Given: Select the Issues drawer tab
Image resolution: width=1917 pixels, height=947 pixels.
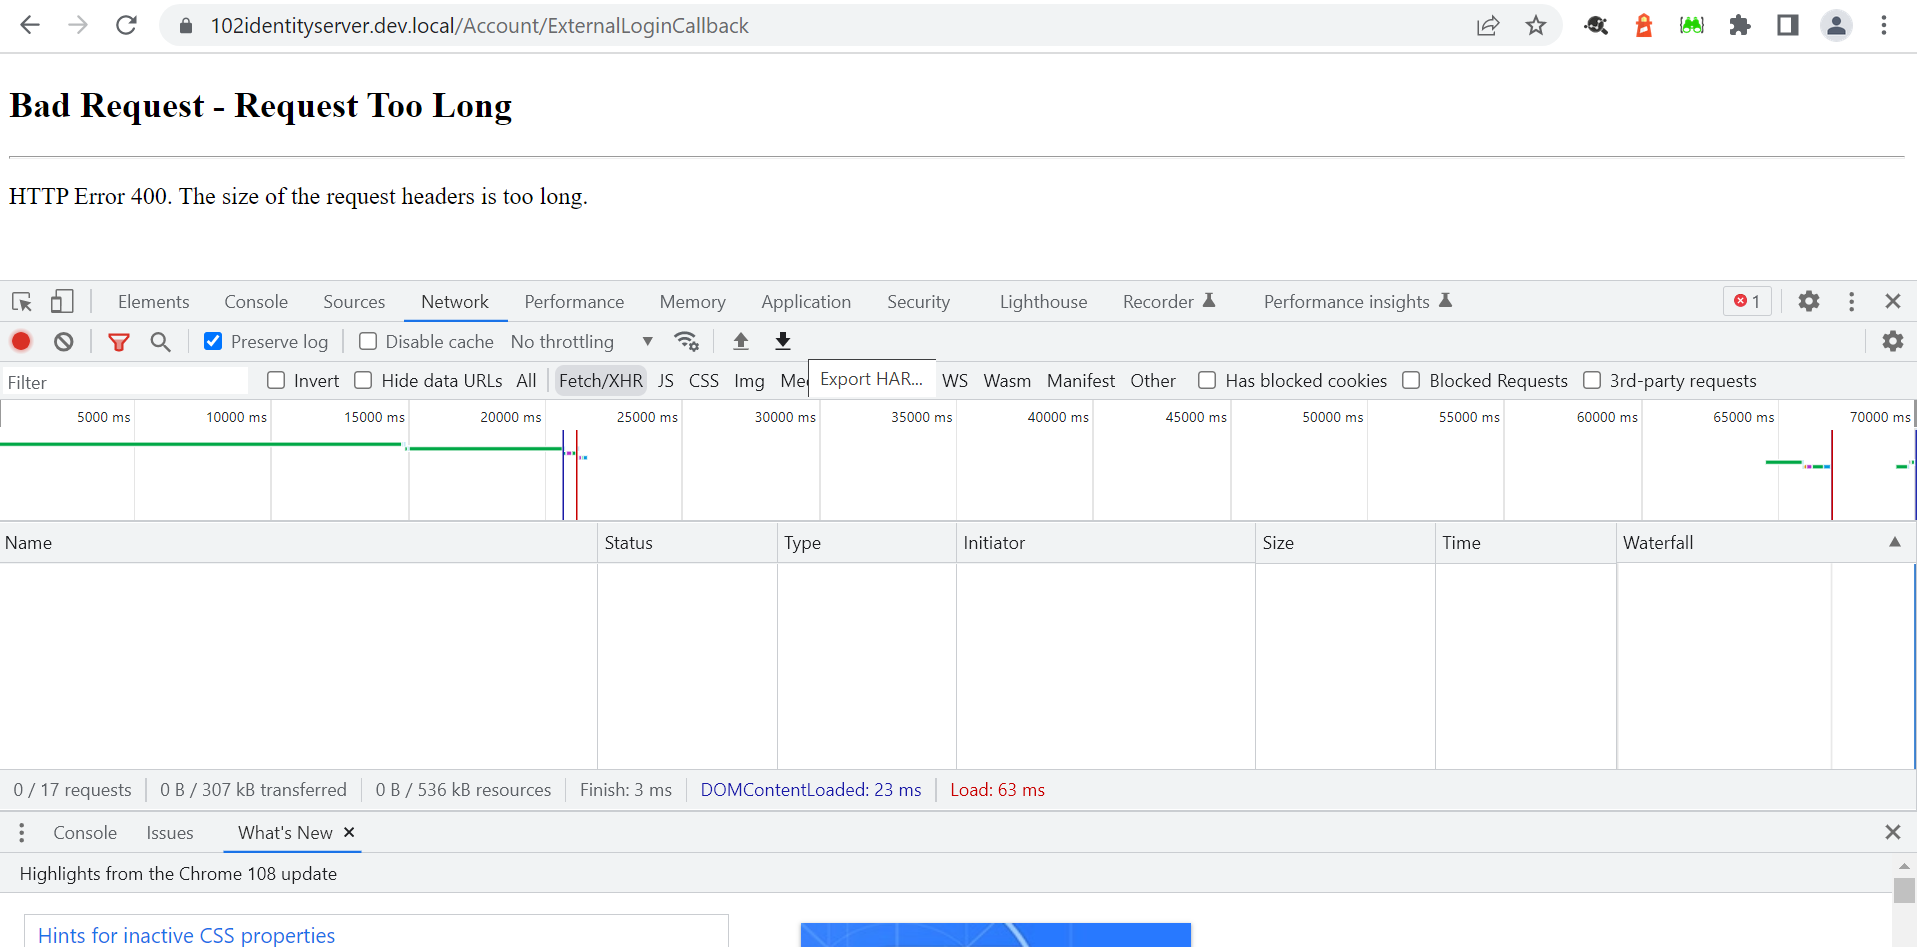Looking at the screenshot, I should (170, 832).
